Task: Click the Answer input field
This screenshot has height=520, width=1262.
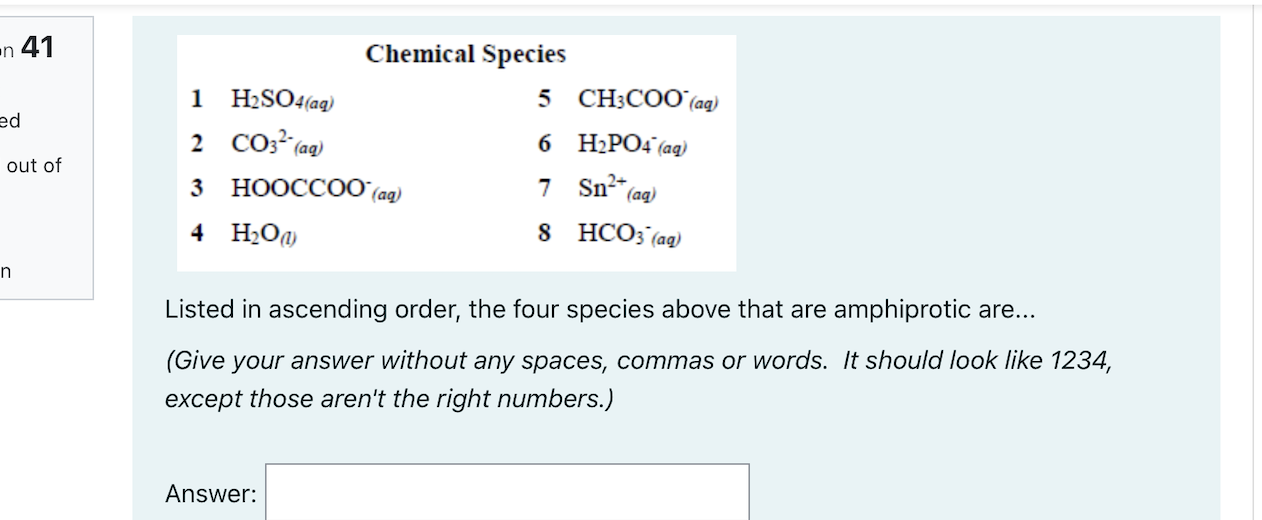Action: tap(507, 492)
